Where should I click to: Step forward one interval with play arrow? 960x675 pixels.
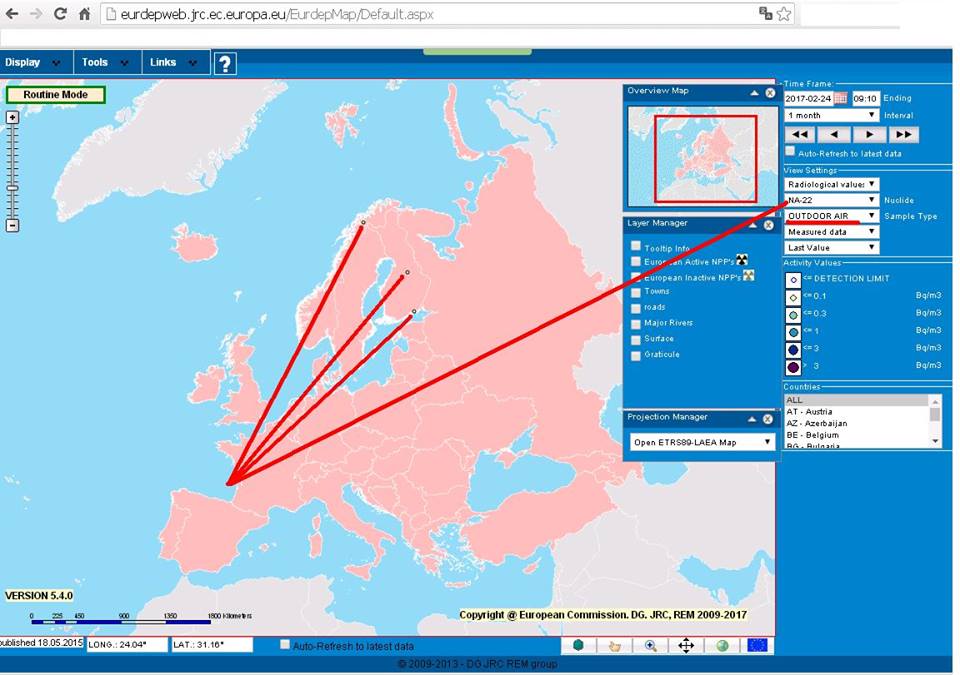(869, 134)
